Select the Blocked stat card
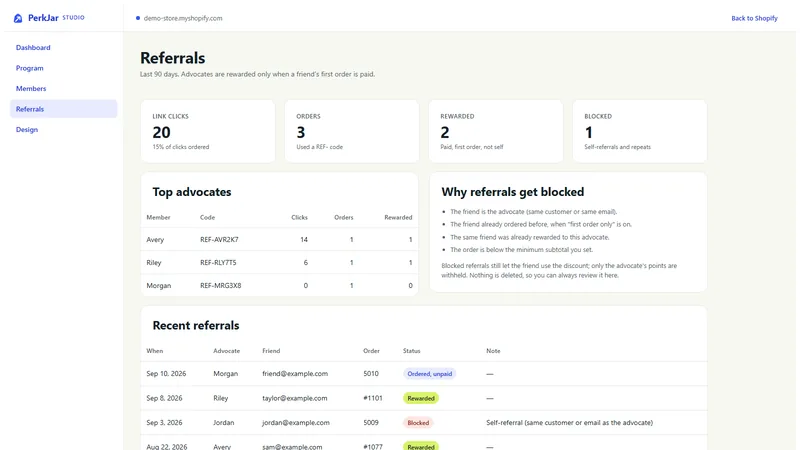Screen dimensions: 800x450 pos(640,131)
